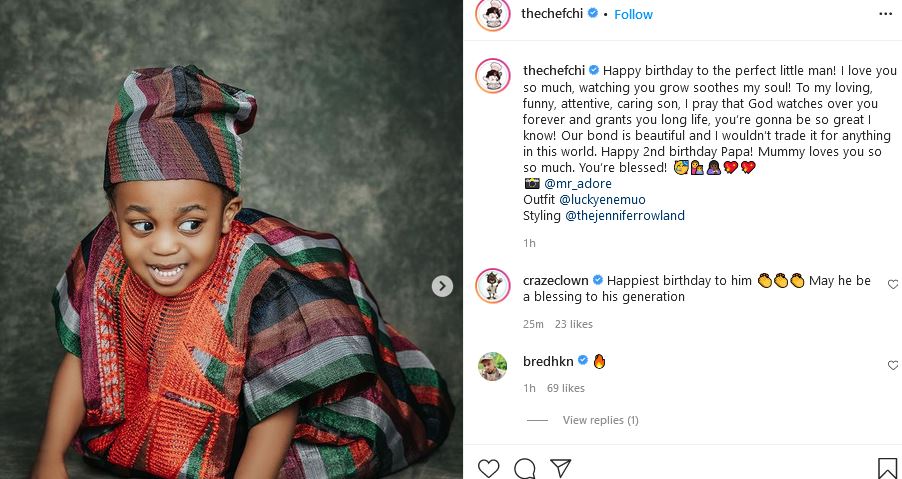This screenshot has height=479, width=902.
Task: Open crazeclown's profile avatar
Action: (493, 286)
